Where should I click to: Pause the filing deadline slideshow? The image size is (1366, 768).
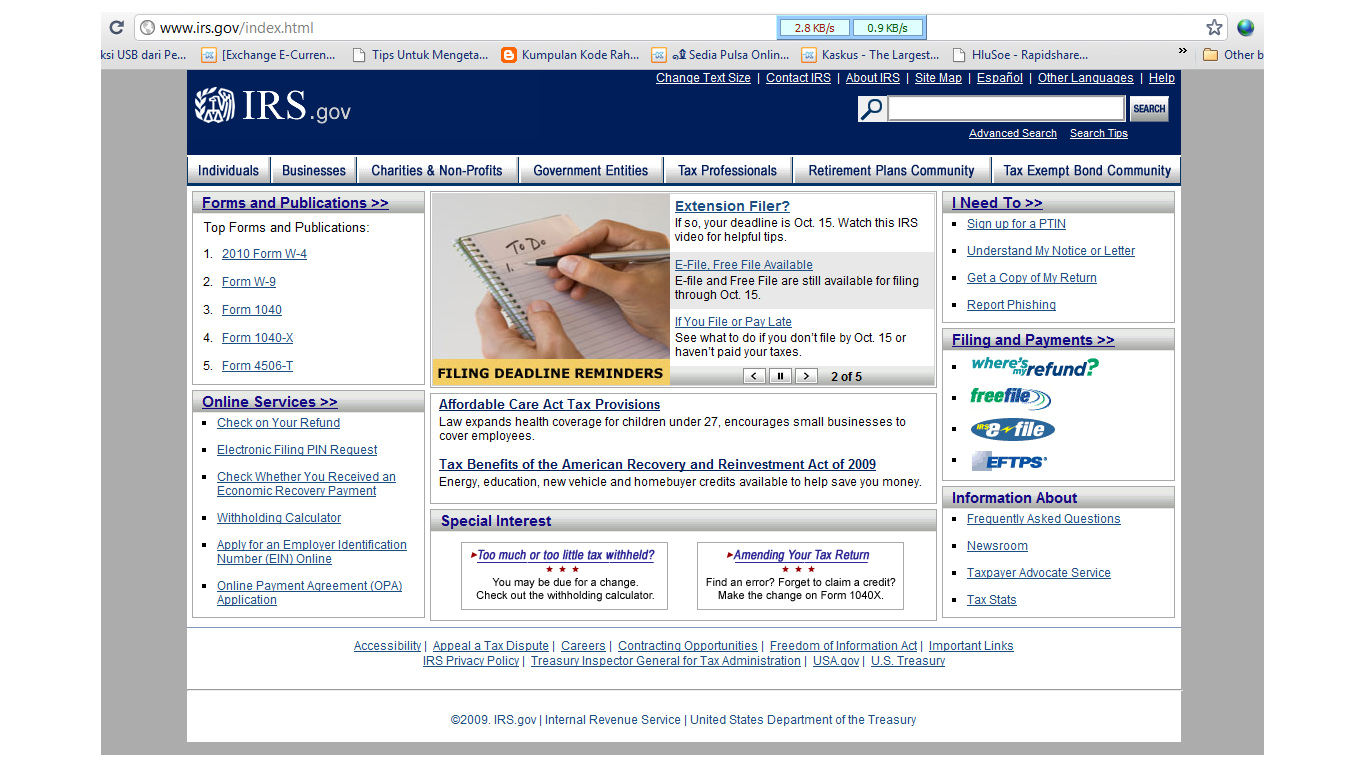781,376
